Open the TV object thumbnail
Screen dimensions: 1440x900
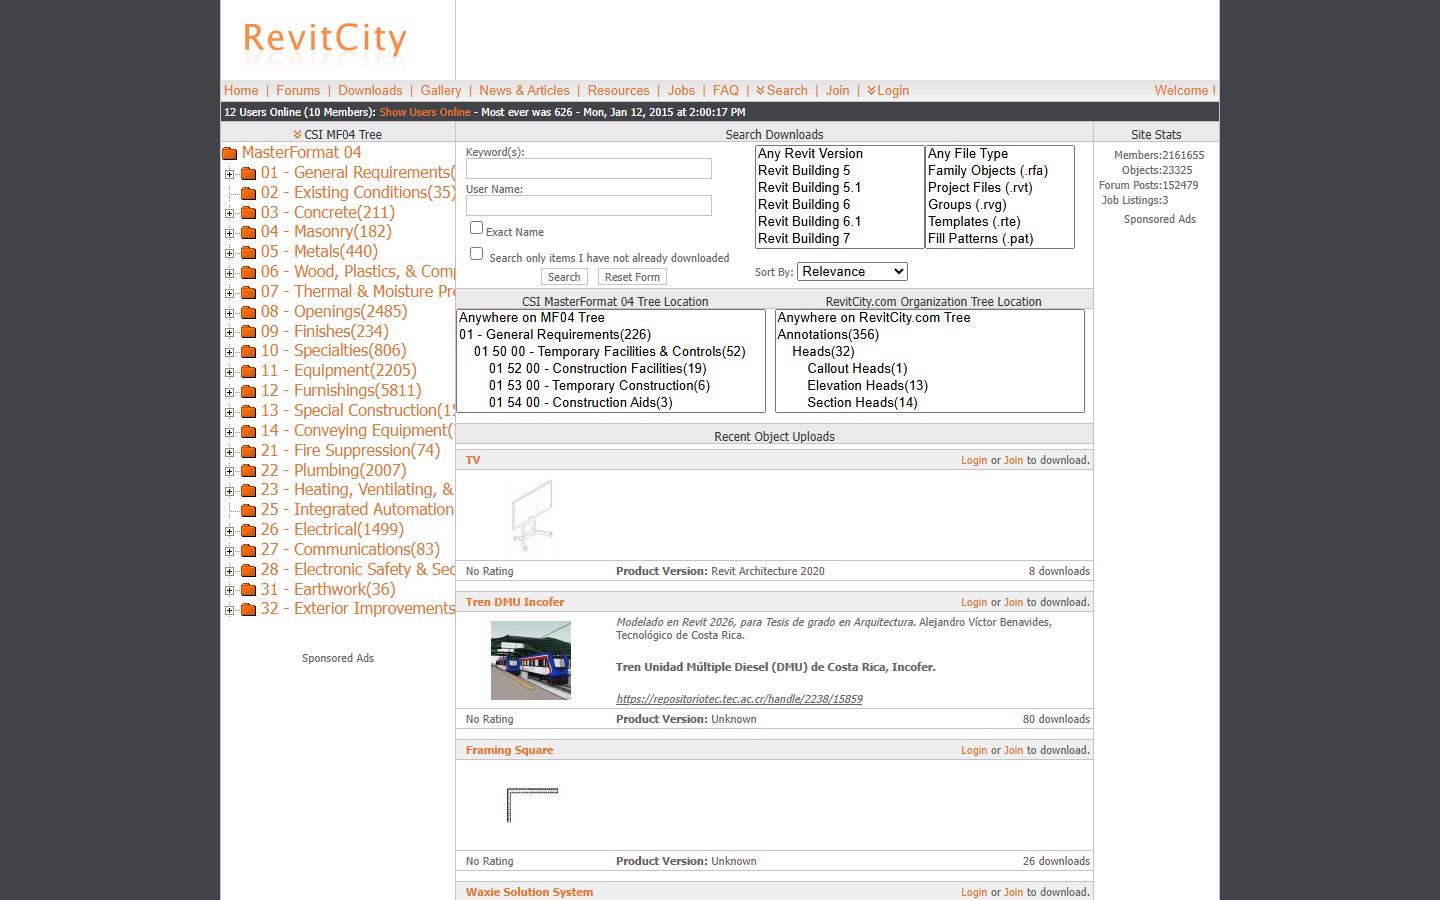tap(532, 515)
